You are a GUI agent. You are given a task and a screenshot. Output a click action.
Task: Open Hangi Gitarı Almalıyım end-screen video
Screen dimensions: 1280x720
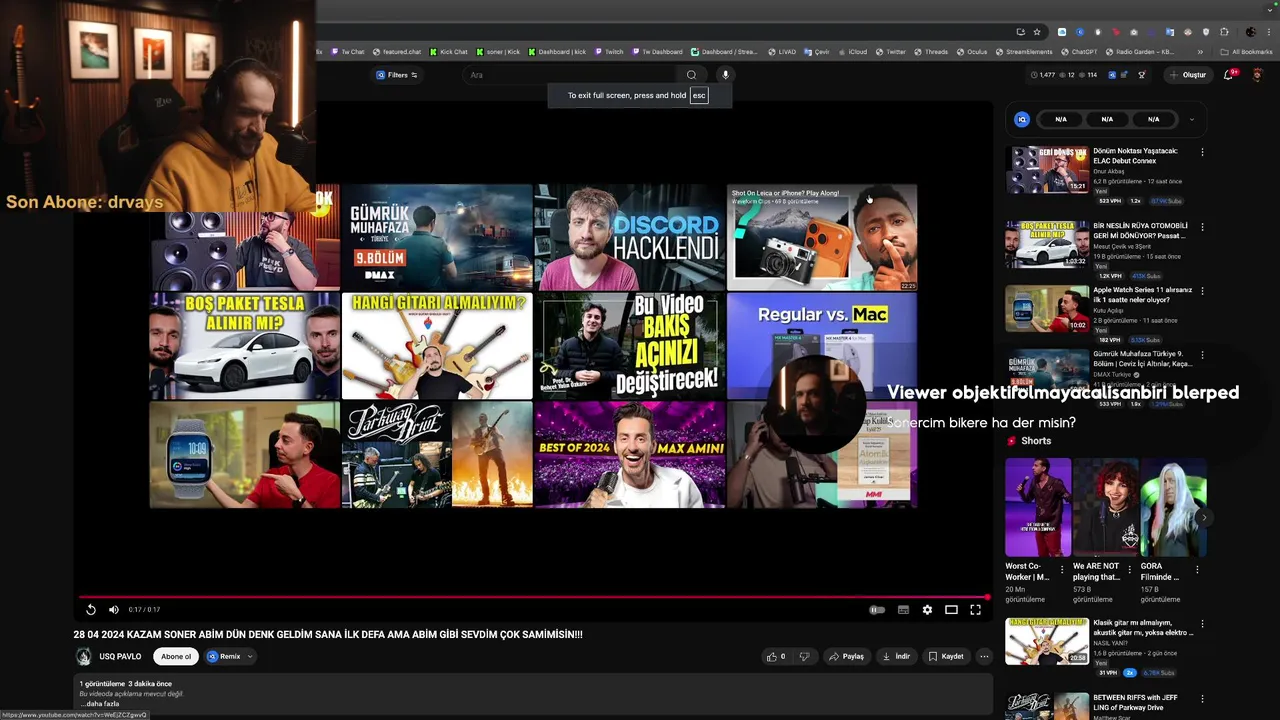coord(437,346)
